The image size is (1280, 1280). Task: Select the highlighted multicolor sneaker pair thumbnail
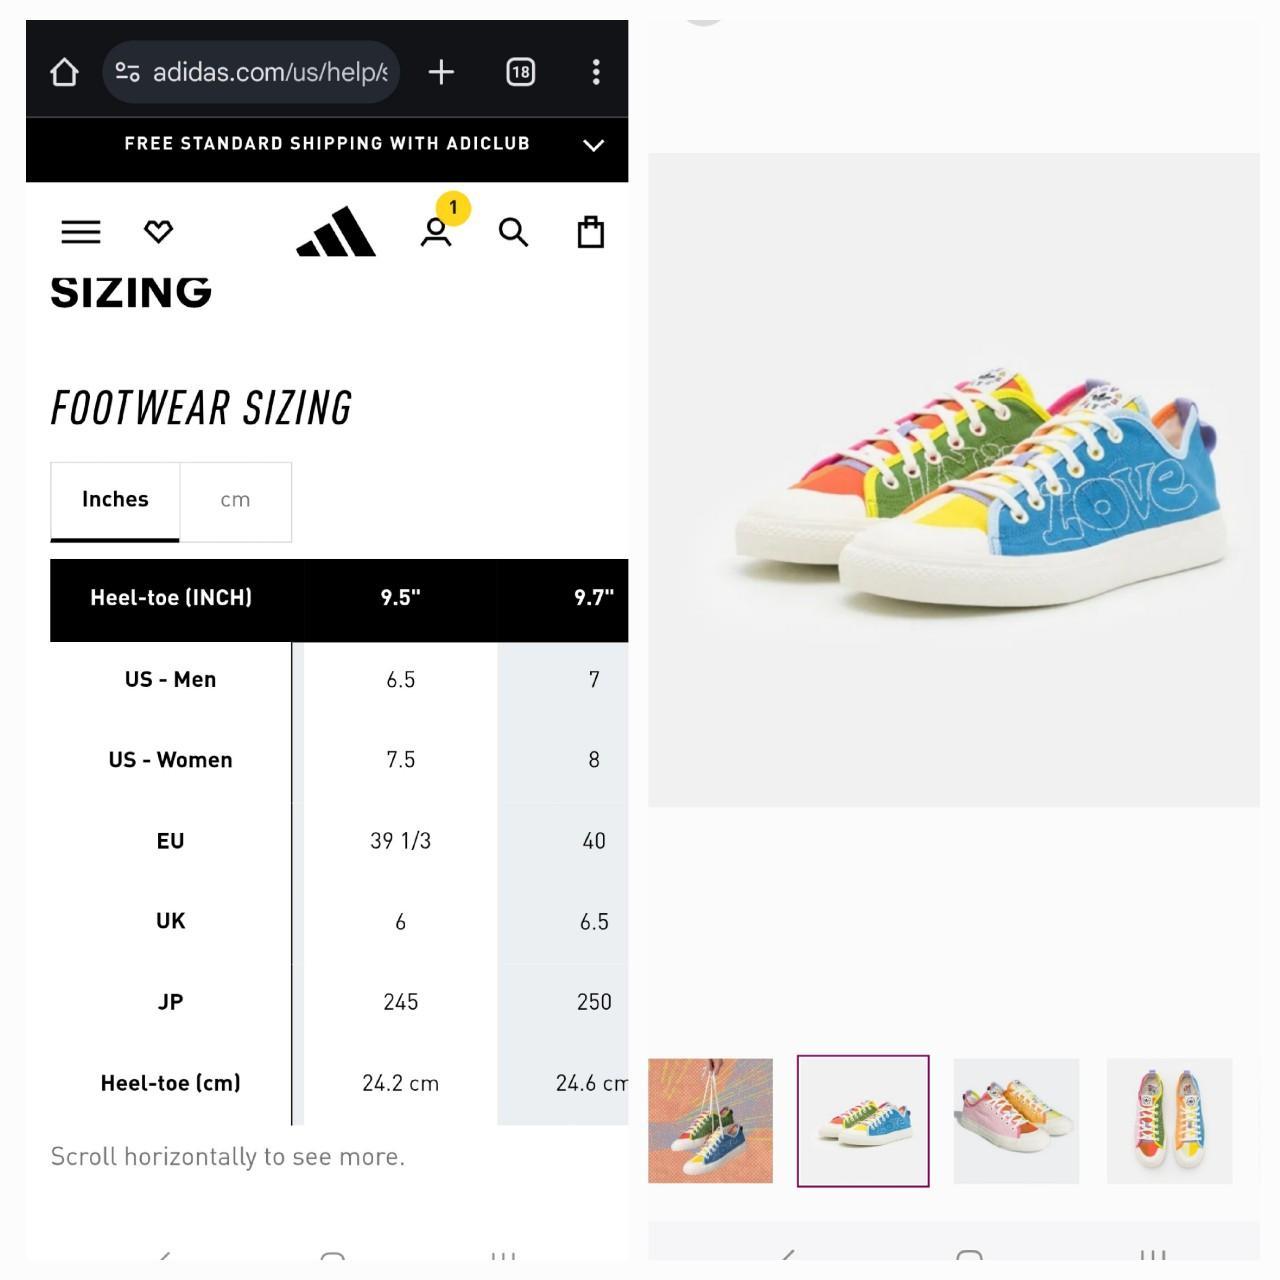[863, 1121]
